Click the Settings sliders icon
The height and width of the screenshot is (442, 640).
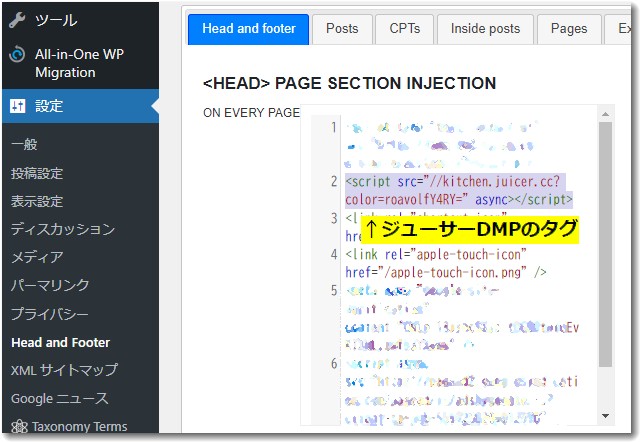(18, 106)
